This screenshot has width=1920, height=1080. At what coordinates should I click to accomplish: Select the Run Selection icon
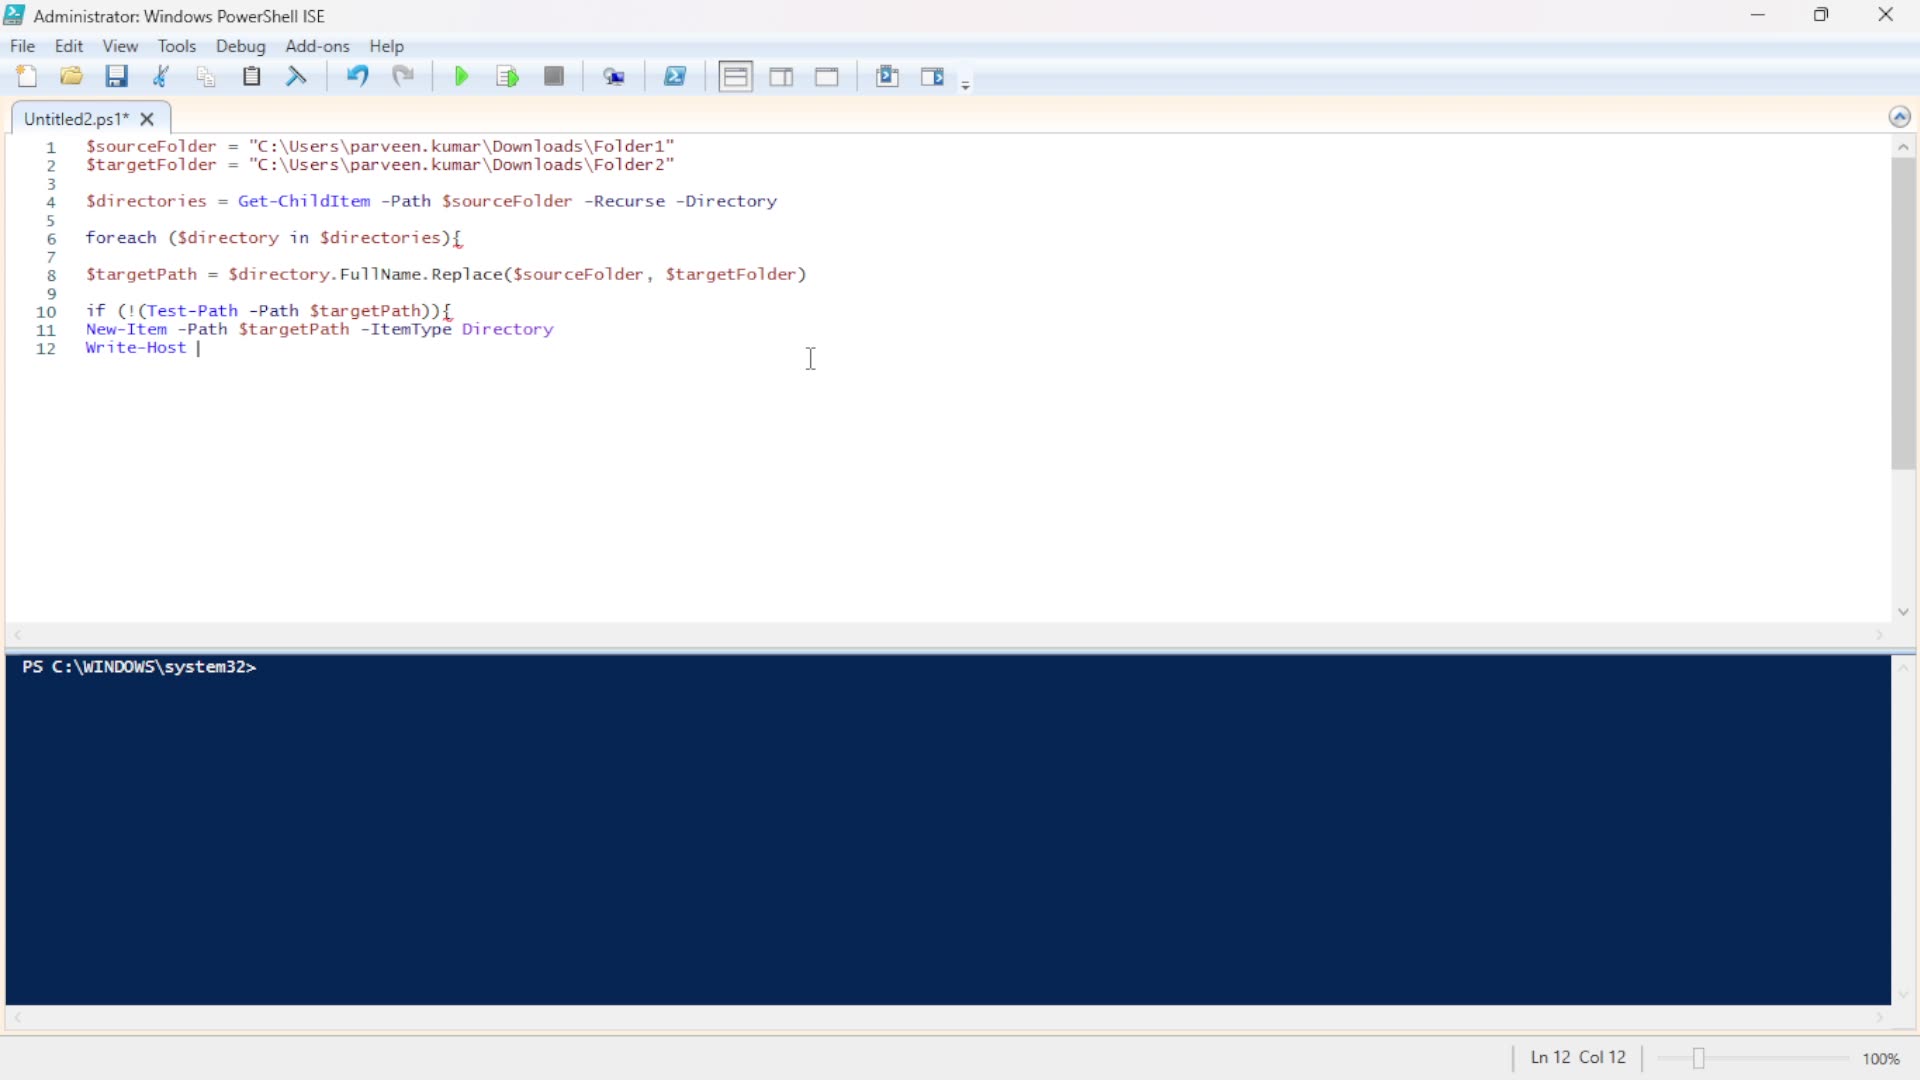click(507, 76)
